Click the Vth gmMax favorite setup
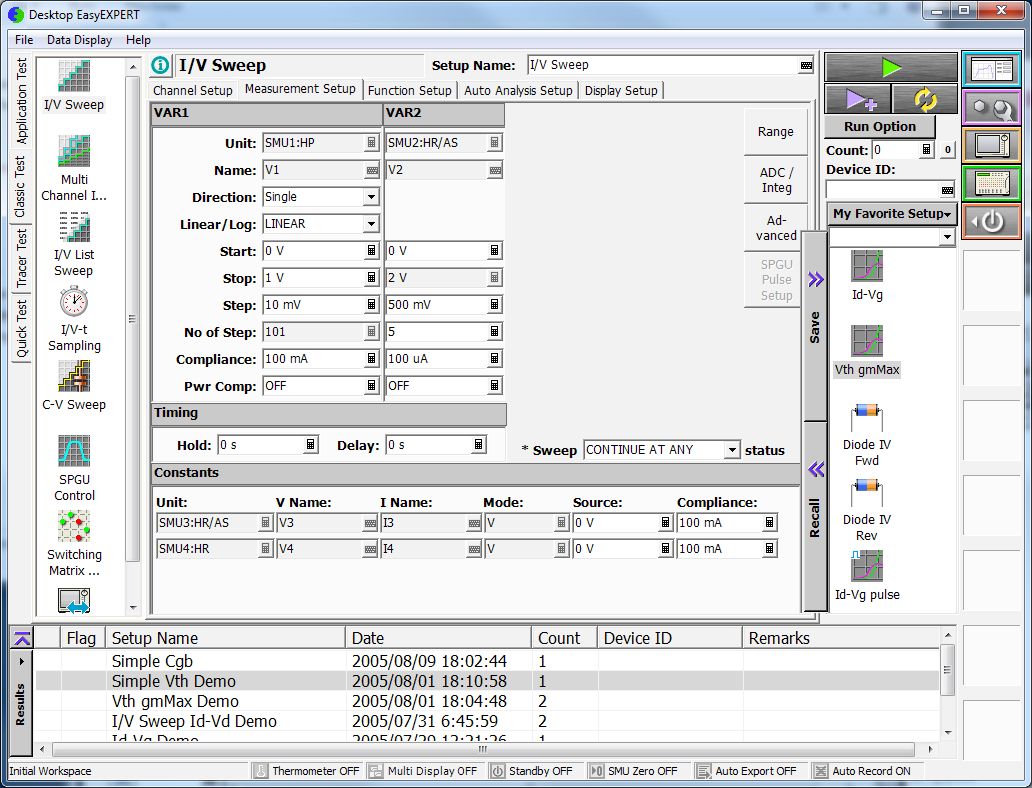 pos(867,342)
